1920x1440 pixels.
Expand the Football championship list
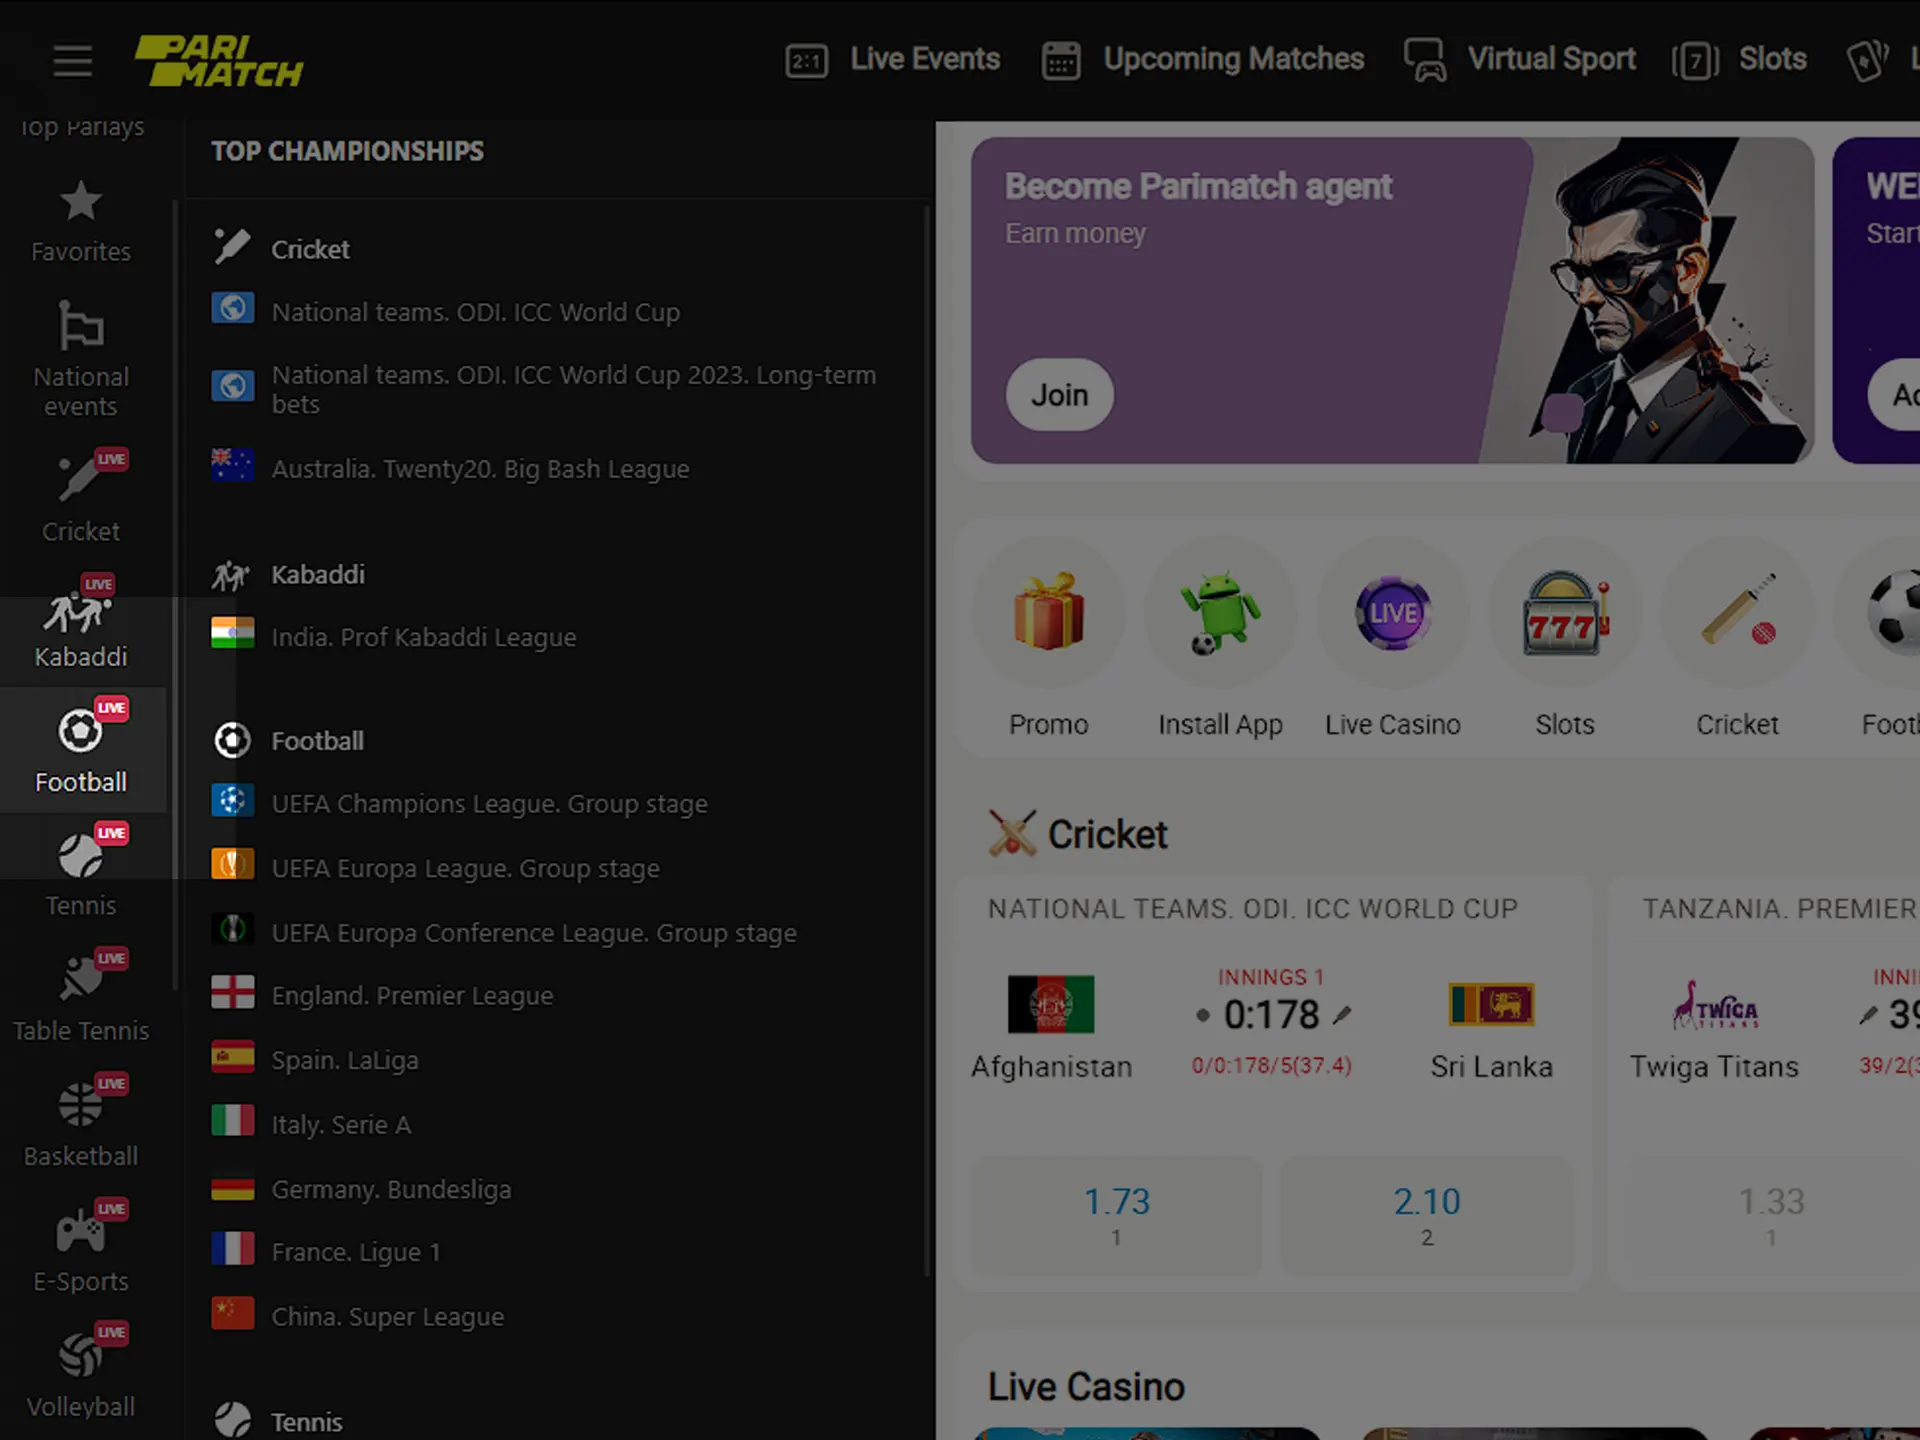(x=317, y=740)
